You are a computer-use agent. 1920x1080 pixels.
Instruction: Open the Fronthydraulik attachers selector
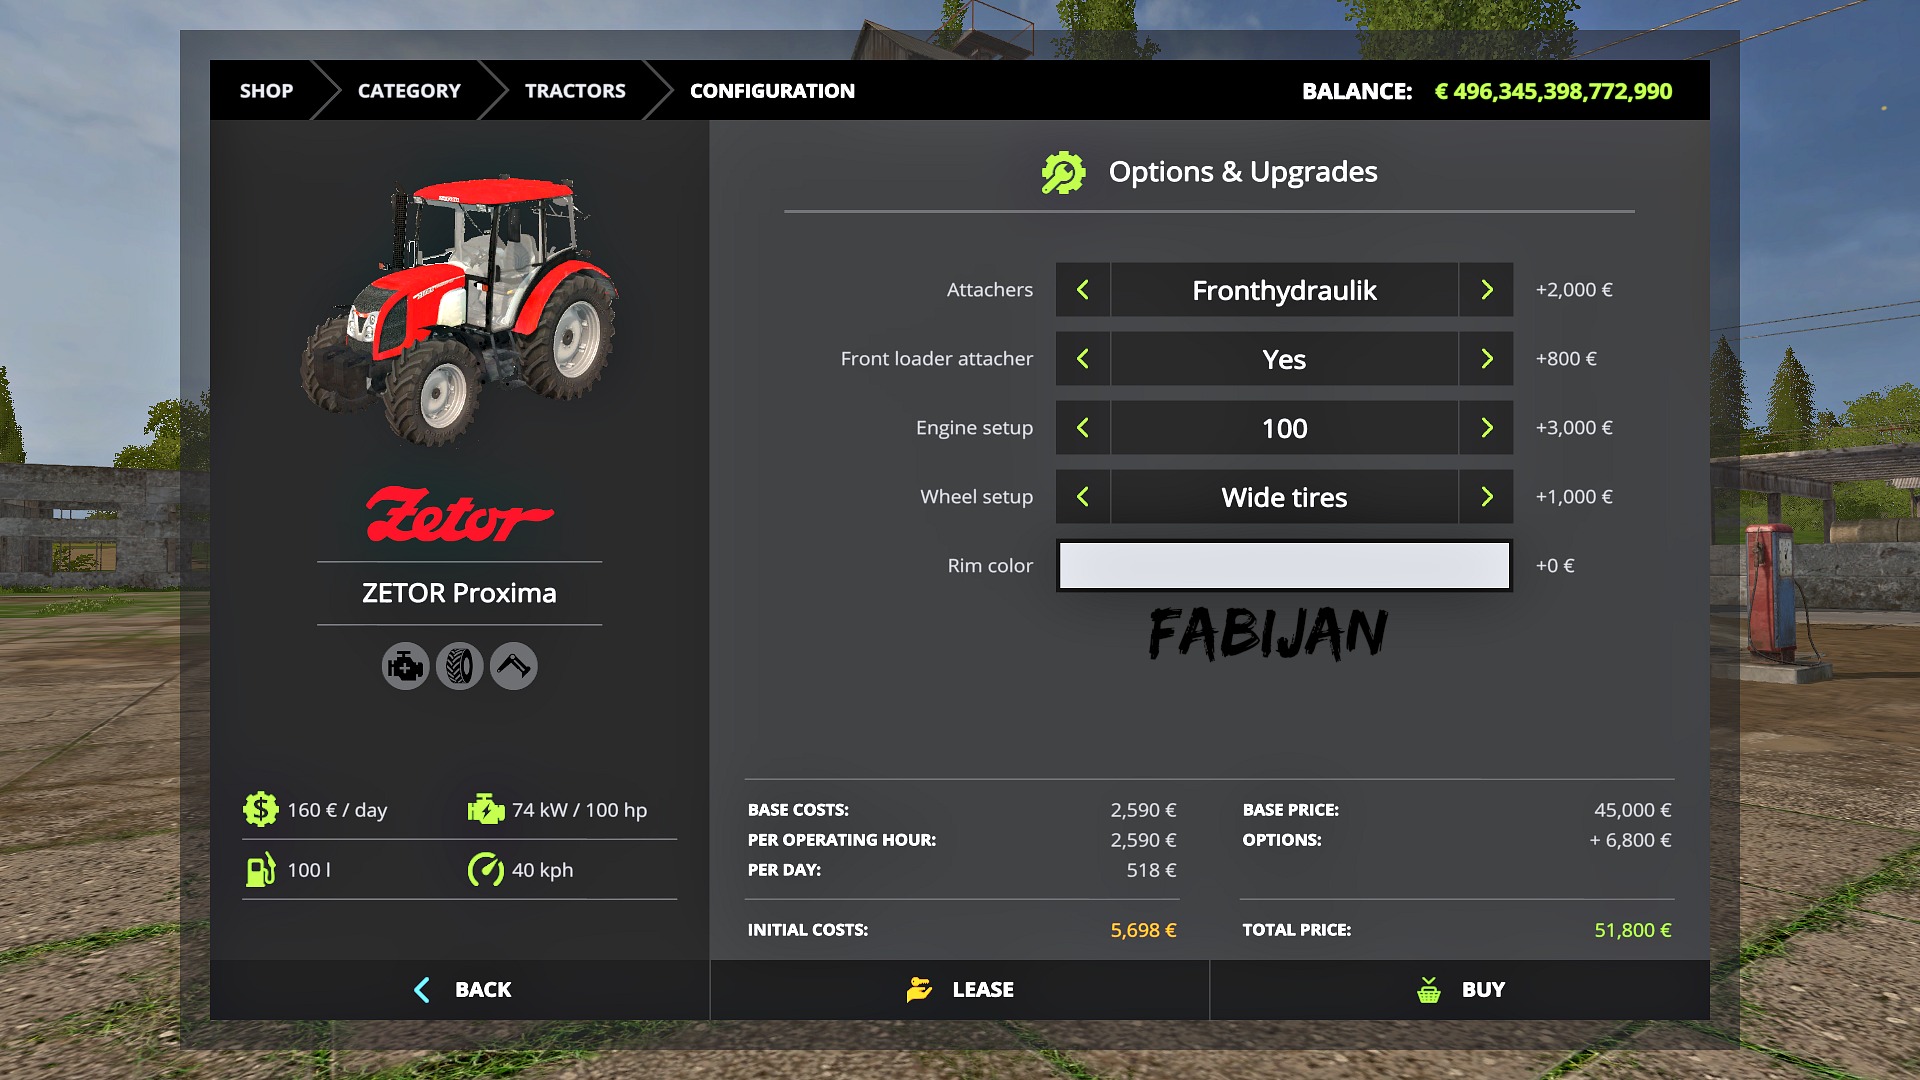point(1284,290)
